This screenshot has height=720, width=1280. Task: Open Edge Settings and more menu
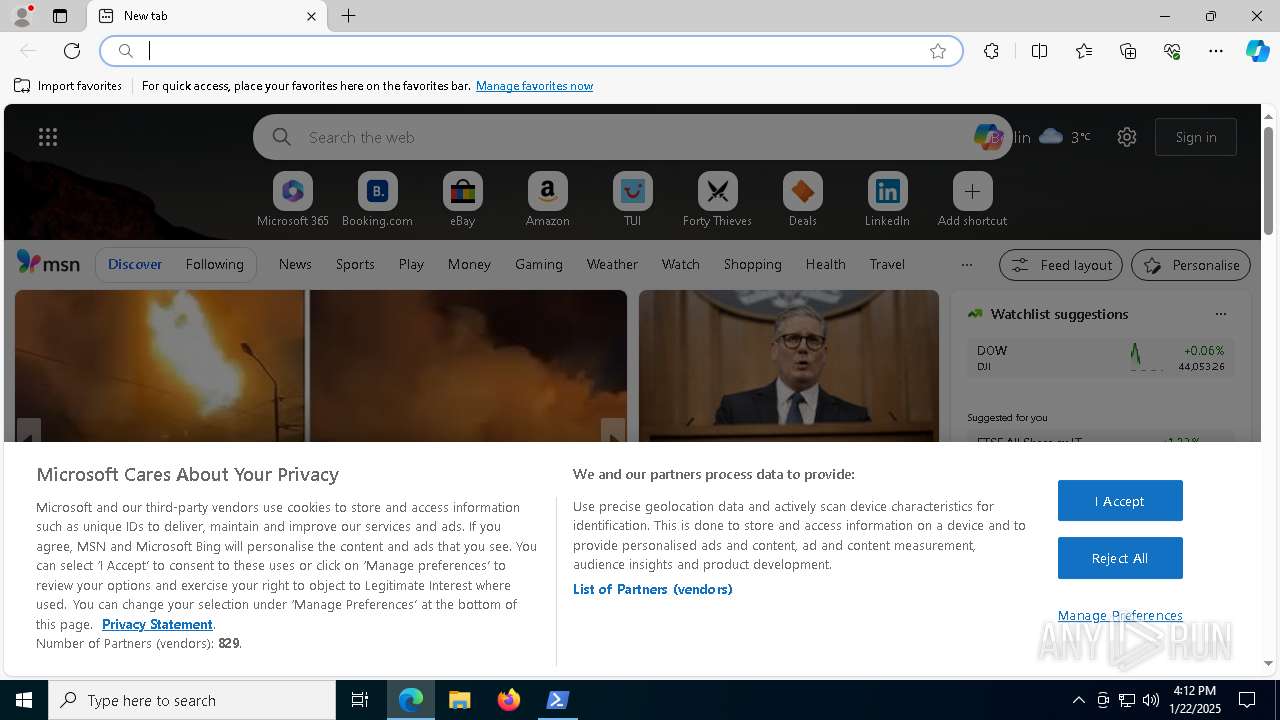point(1216,51)
